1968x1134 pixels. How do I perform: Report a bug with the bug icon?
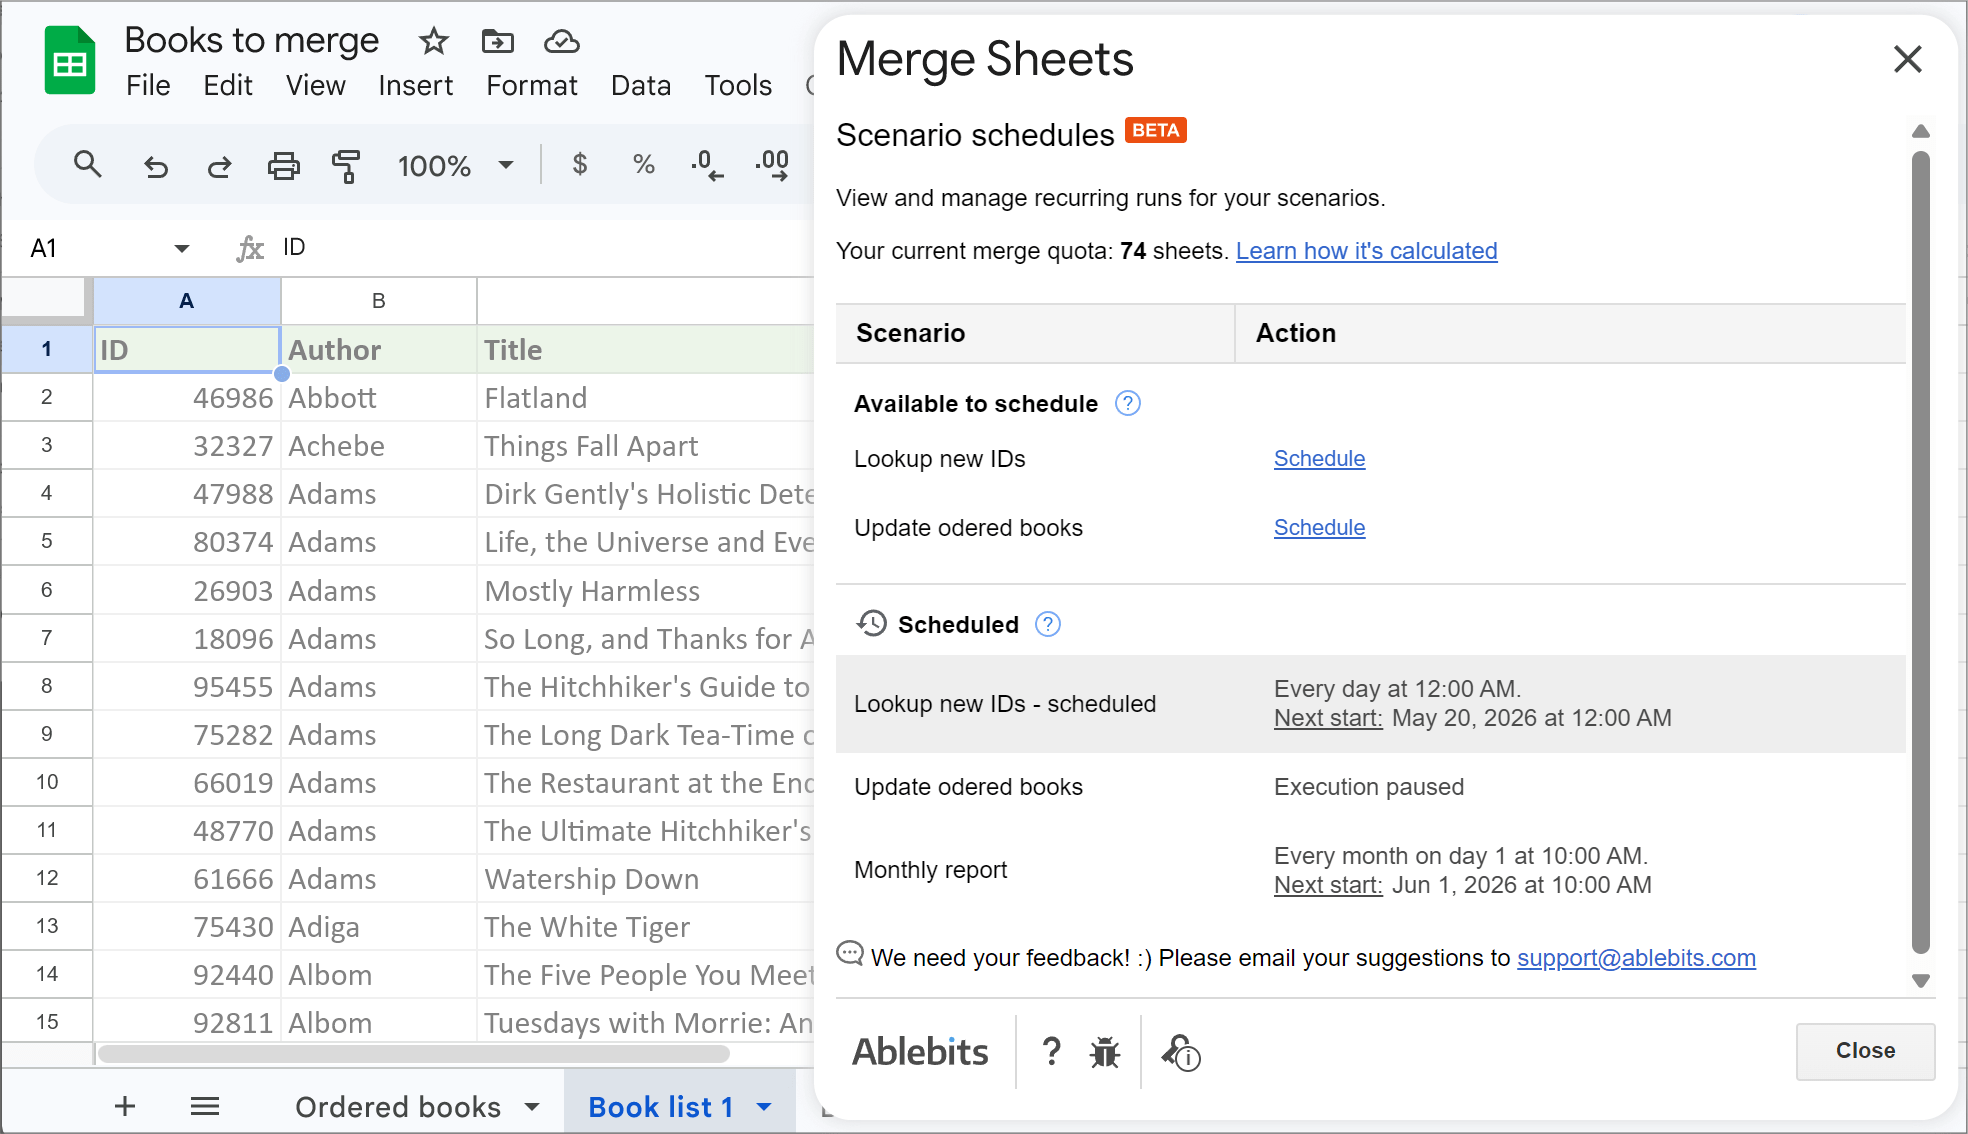1105,1052
